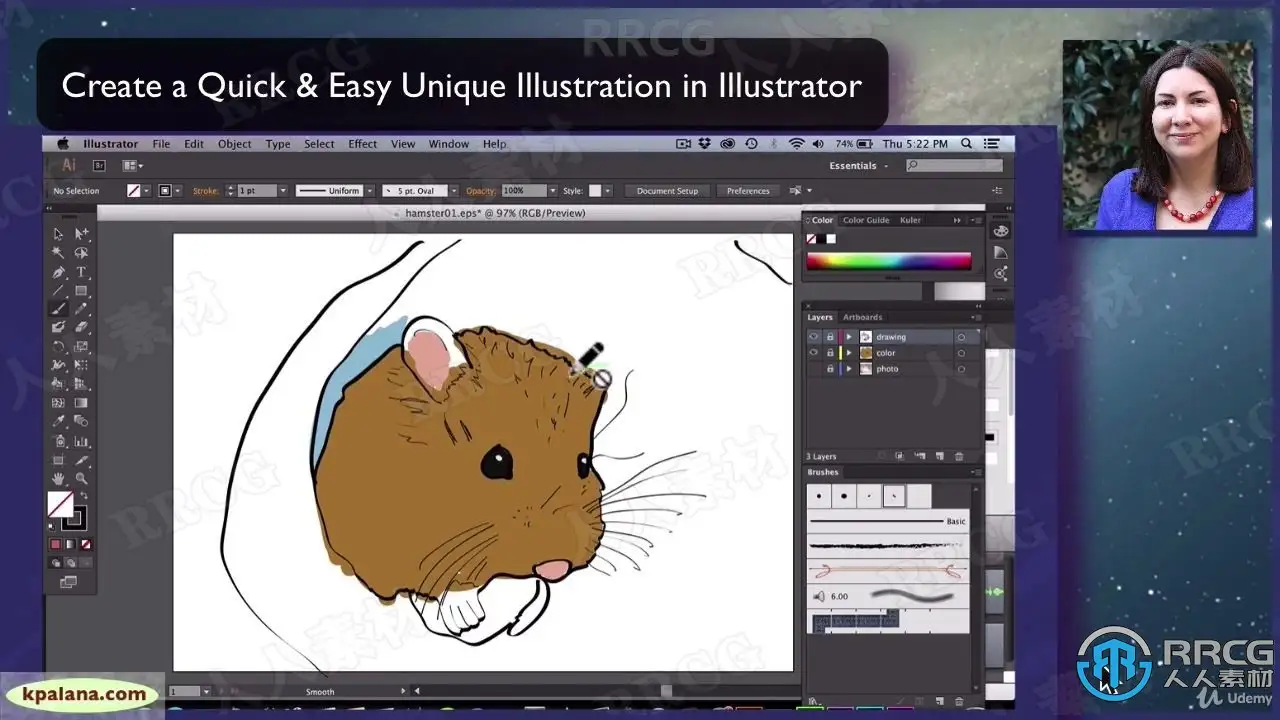Image resolution: width=1280 pixels, height=720 pixels.
Task: Open the stroke weight dropdown
Action: [283, 191]
